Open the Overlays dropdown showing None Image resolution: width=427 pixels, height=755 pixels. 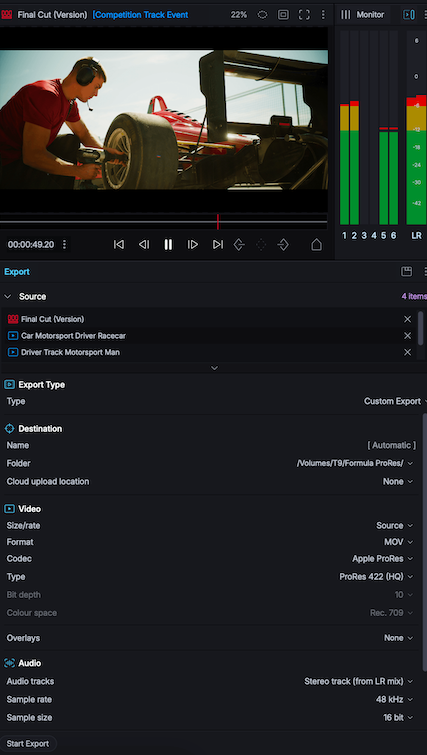(x=399, y=638)
